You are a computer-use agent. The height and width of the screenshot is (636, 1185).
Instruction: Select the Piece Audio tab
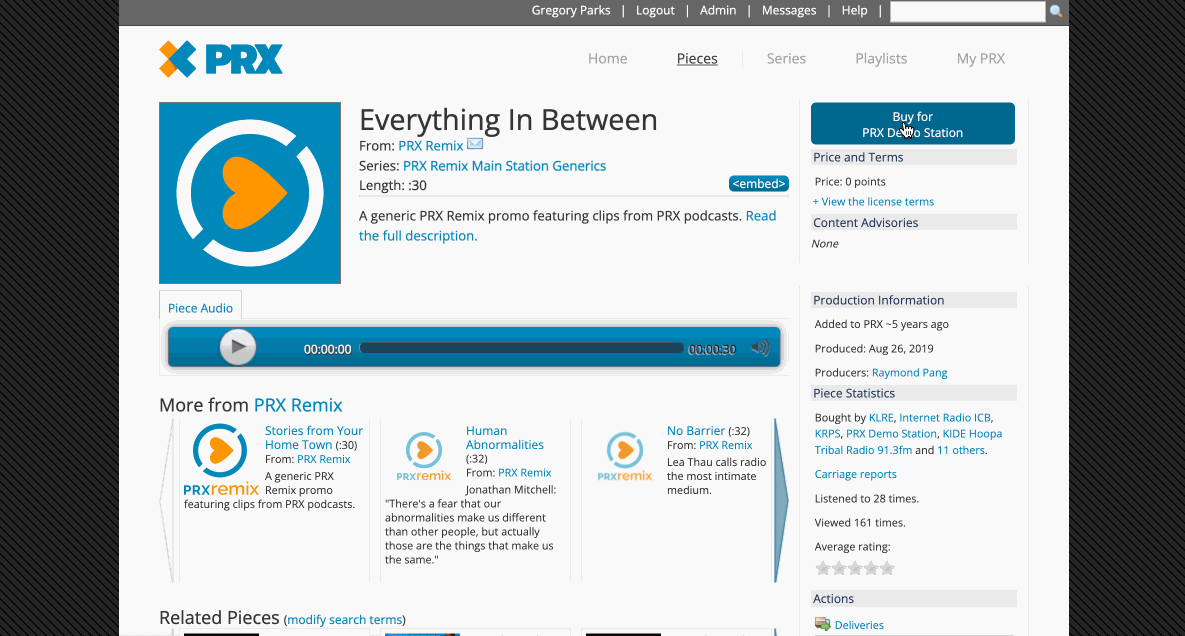[200, 308]
